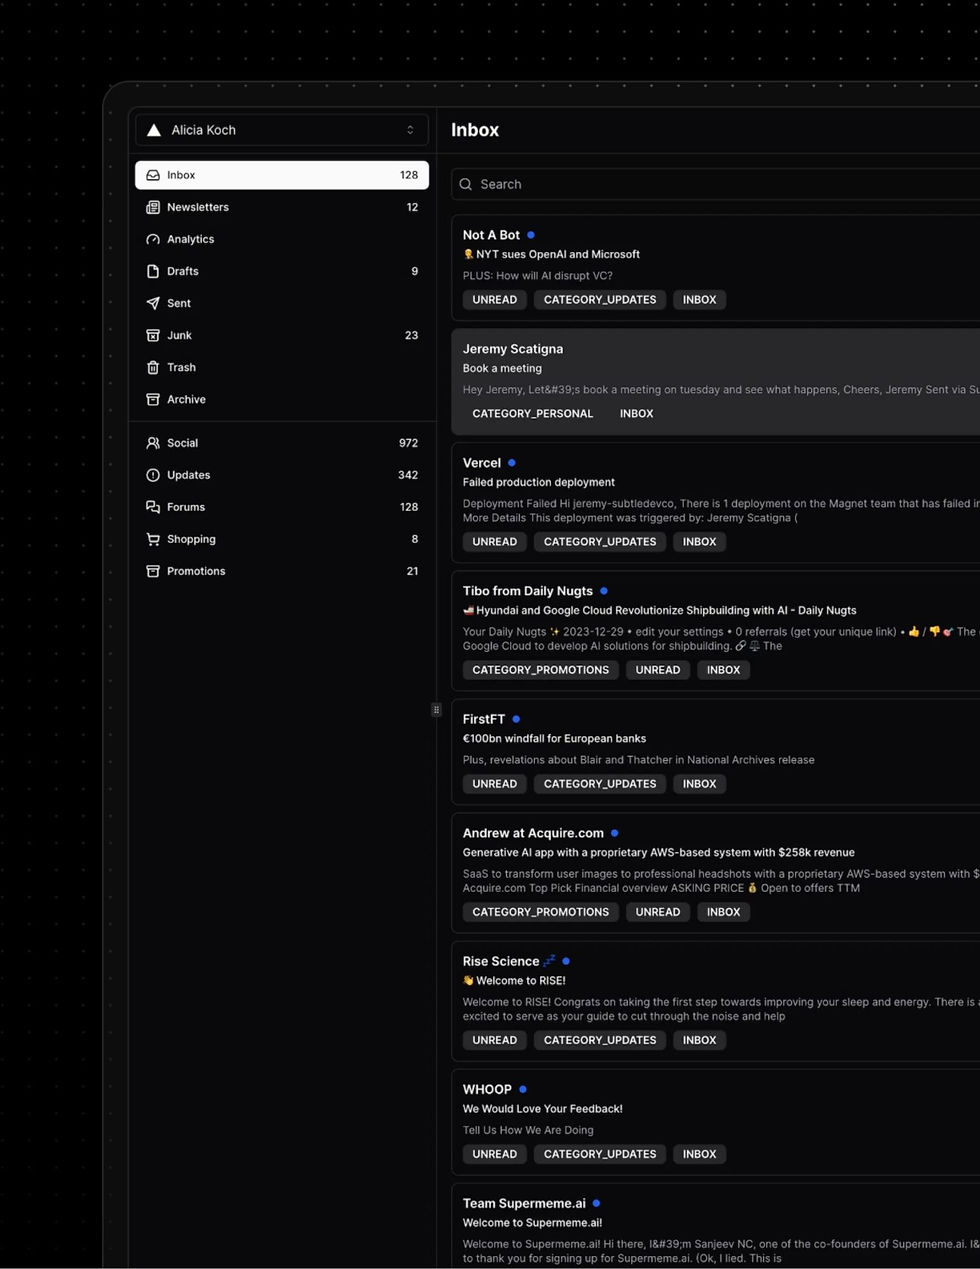Click the triangle logo beside Alicia Koch
Image resolution: width=980 pixels, height=1269 pixels.
point(154,130)
